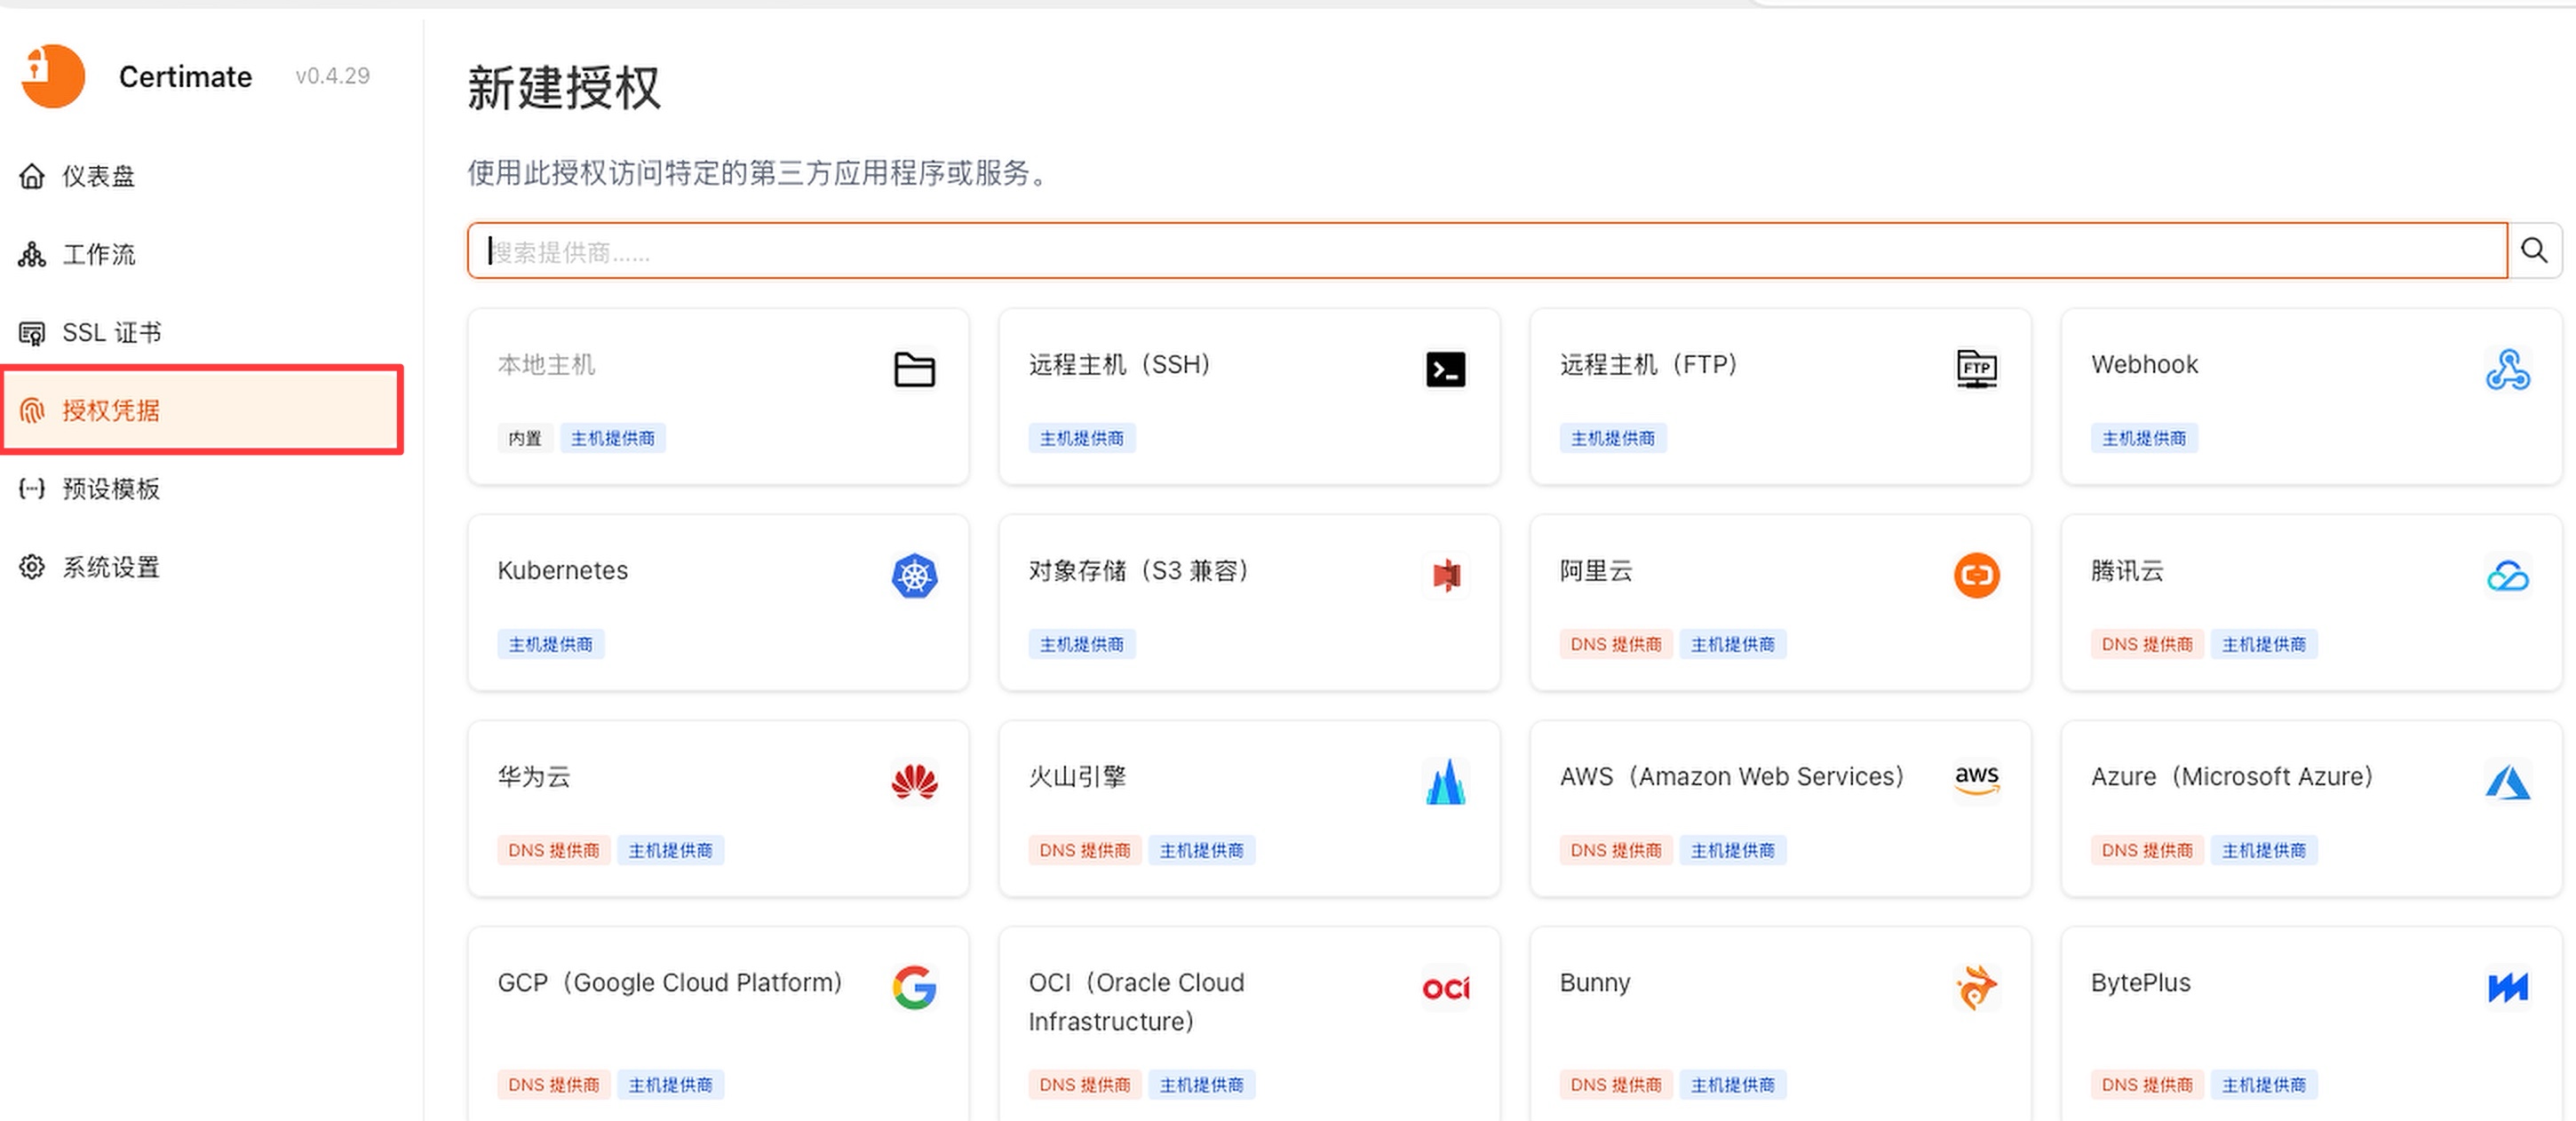Click the SSL certificate icon

(32, 333)
